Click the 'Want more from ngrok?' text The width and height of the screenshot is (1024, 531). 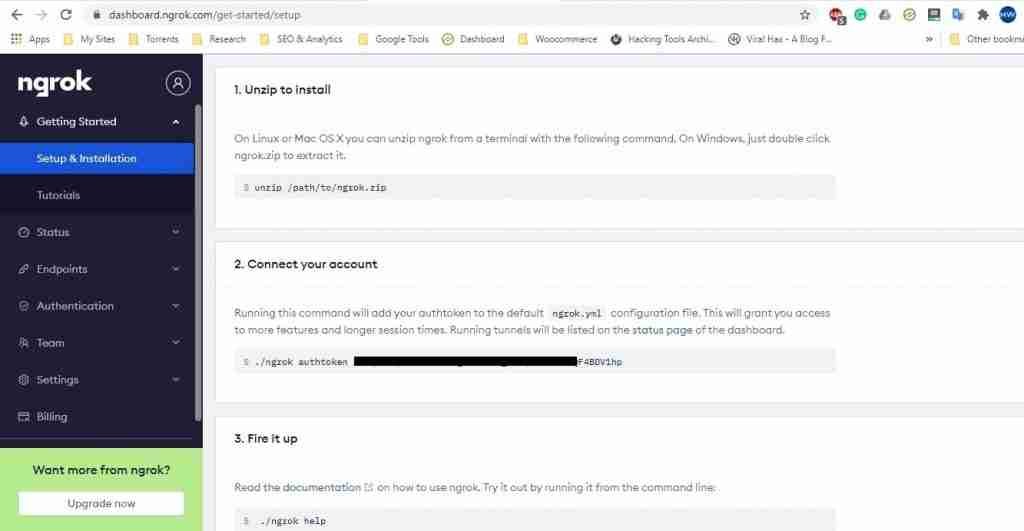(101, 470)
